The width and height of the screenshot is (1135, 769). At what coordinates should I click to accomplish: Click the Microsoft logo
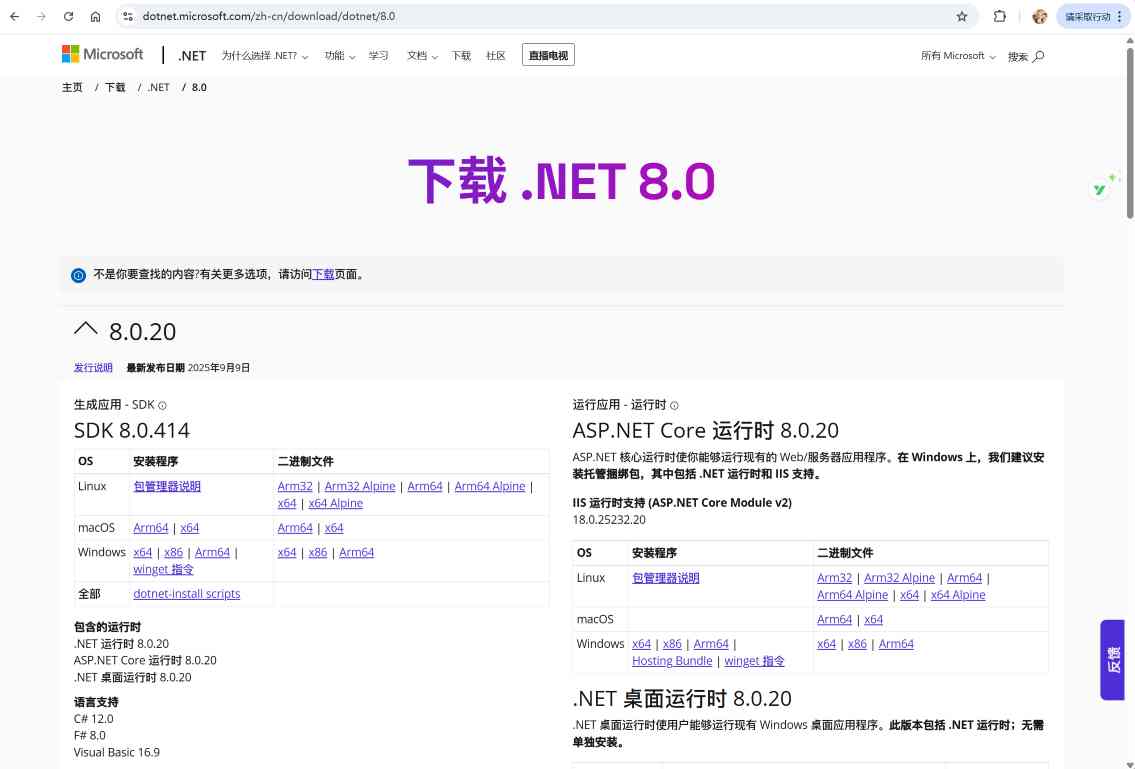103,55
